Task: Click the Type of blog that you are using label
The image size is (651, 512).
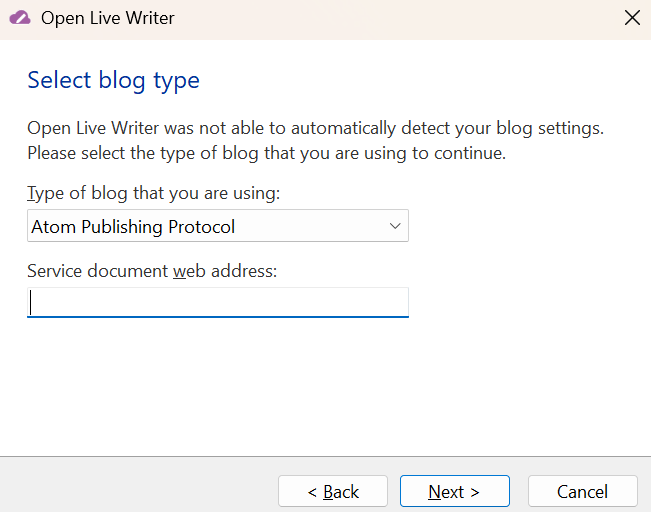Action: (x=153, y=193)
